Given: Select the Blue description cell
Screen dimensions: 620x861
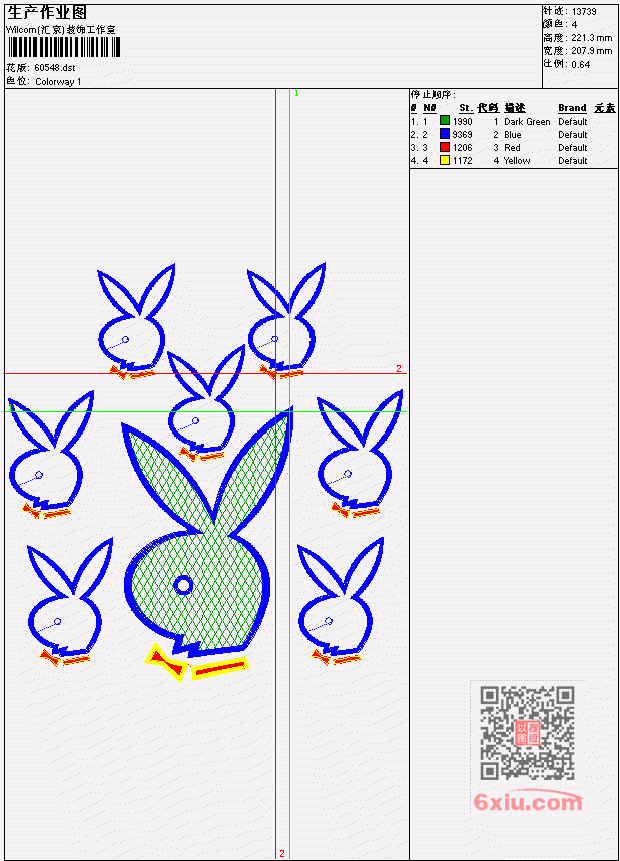Looking at the screenshot, I should (x=513, y=135).
